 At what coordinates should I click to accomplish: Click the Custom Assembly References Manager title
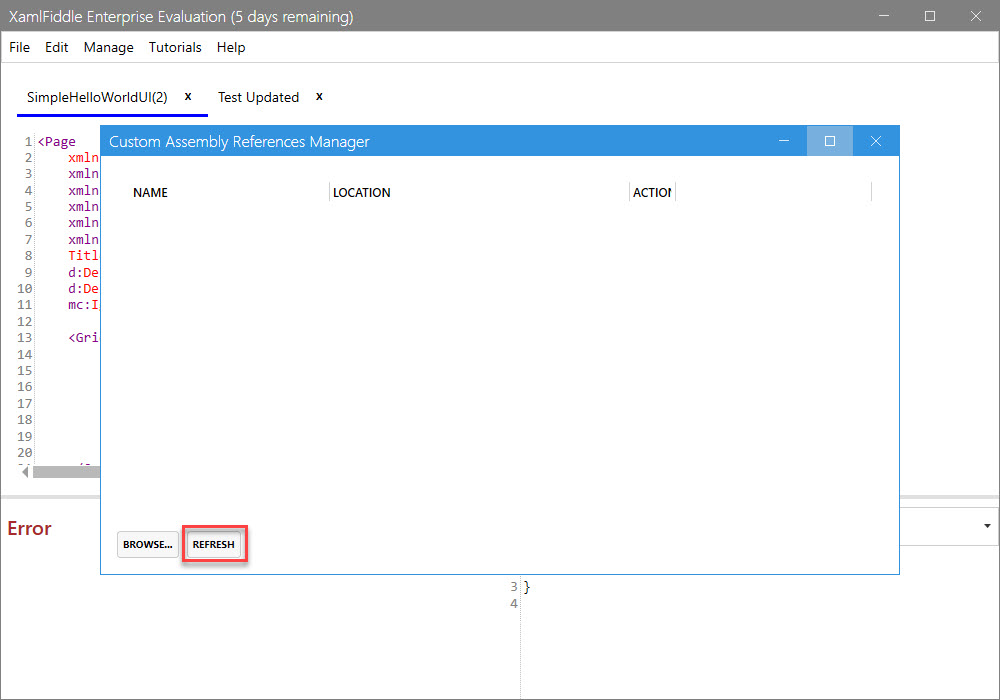[x=239, y=142]
